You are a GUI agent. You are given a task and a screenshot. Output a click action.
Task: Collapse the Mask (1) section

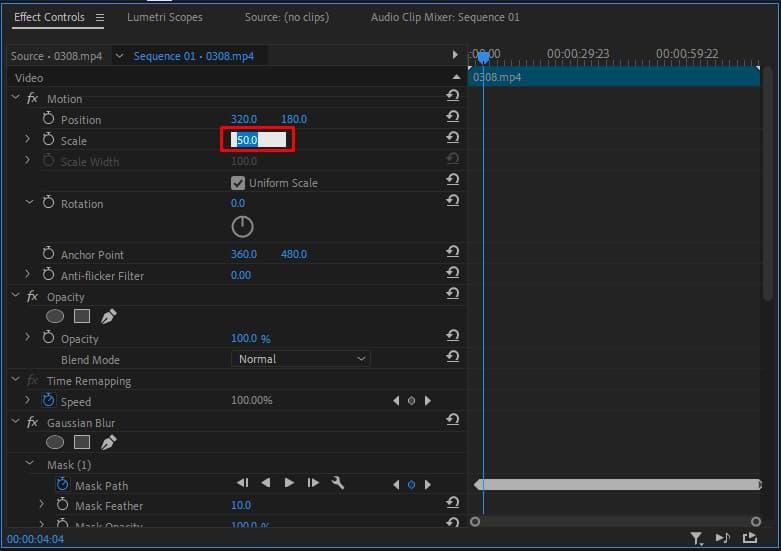pos(29,465)
